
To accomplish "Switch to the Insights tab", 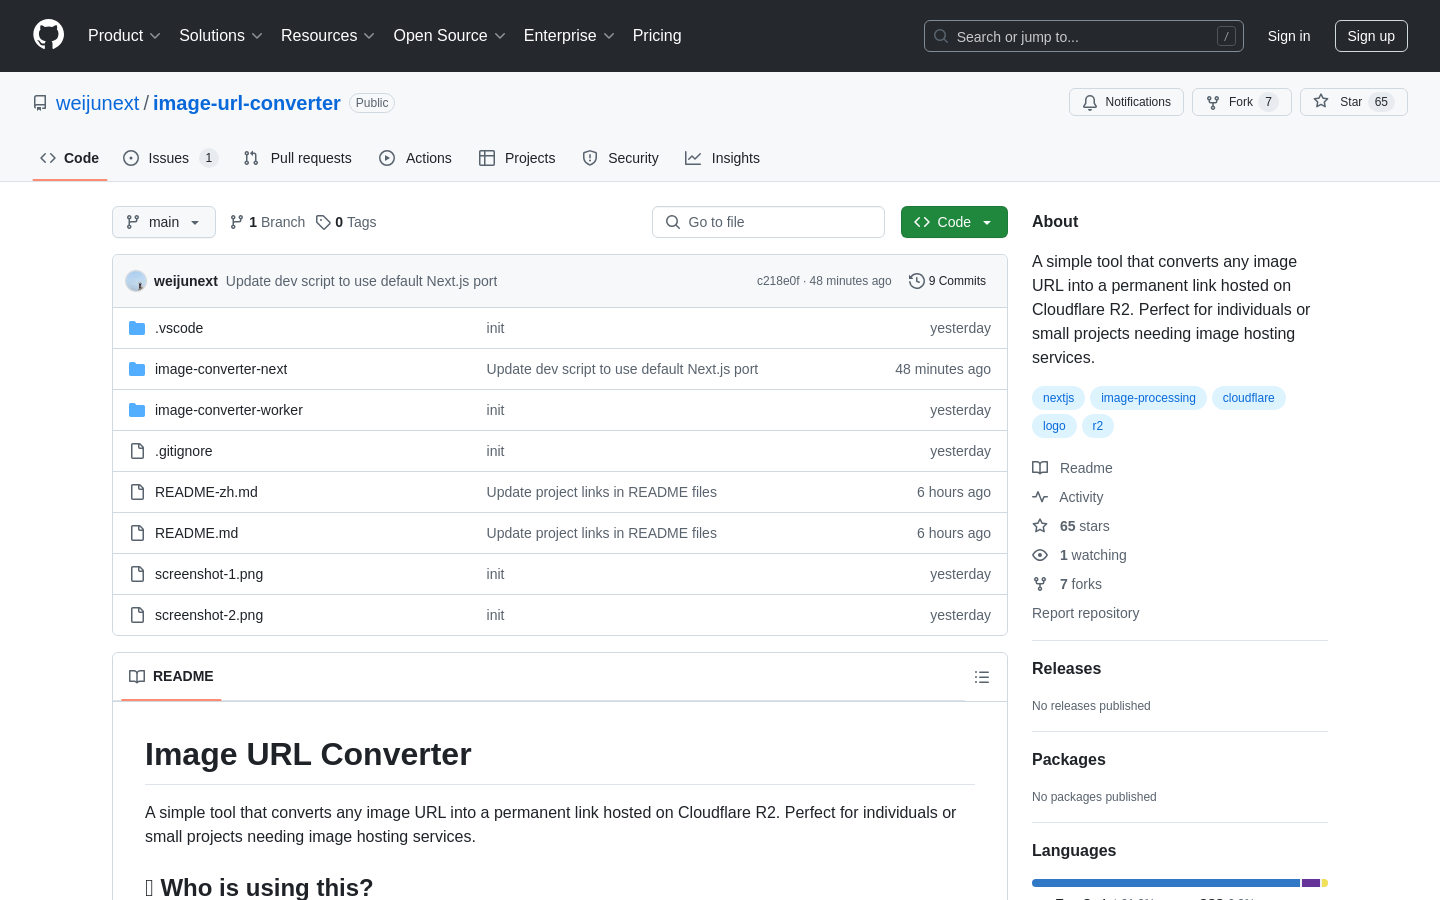I will (722, 158).
